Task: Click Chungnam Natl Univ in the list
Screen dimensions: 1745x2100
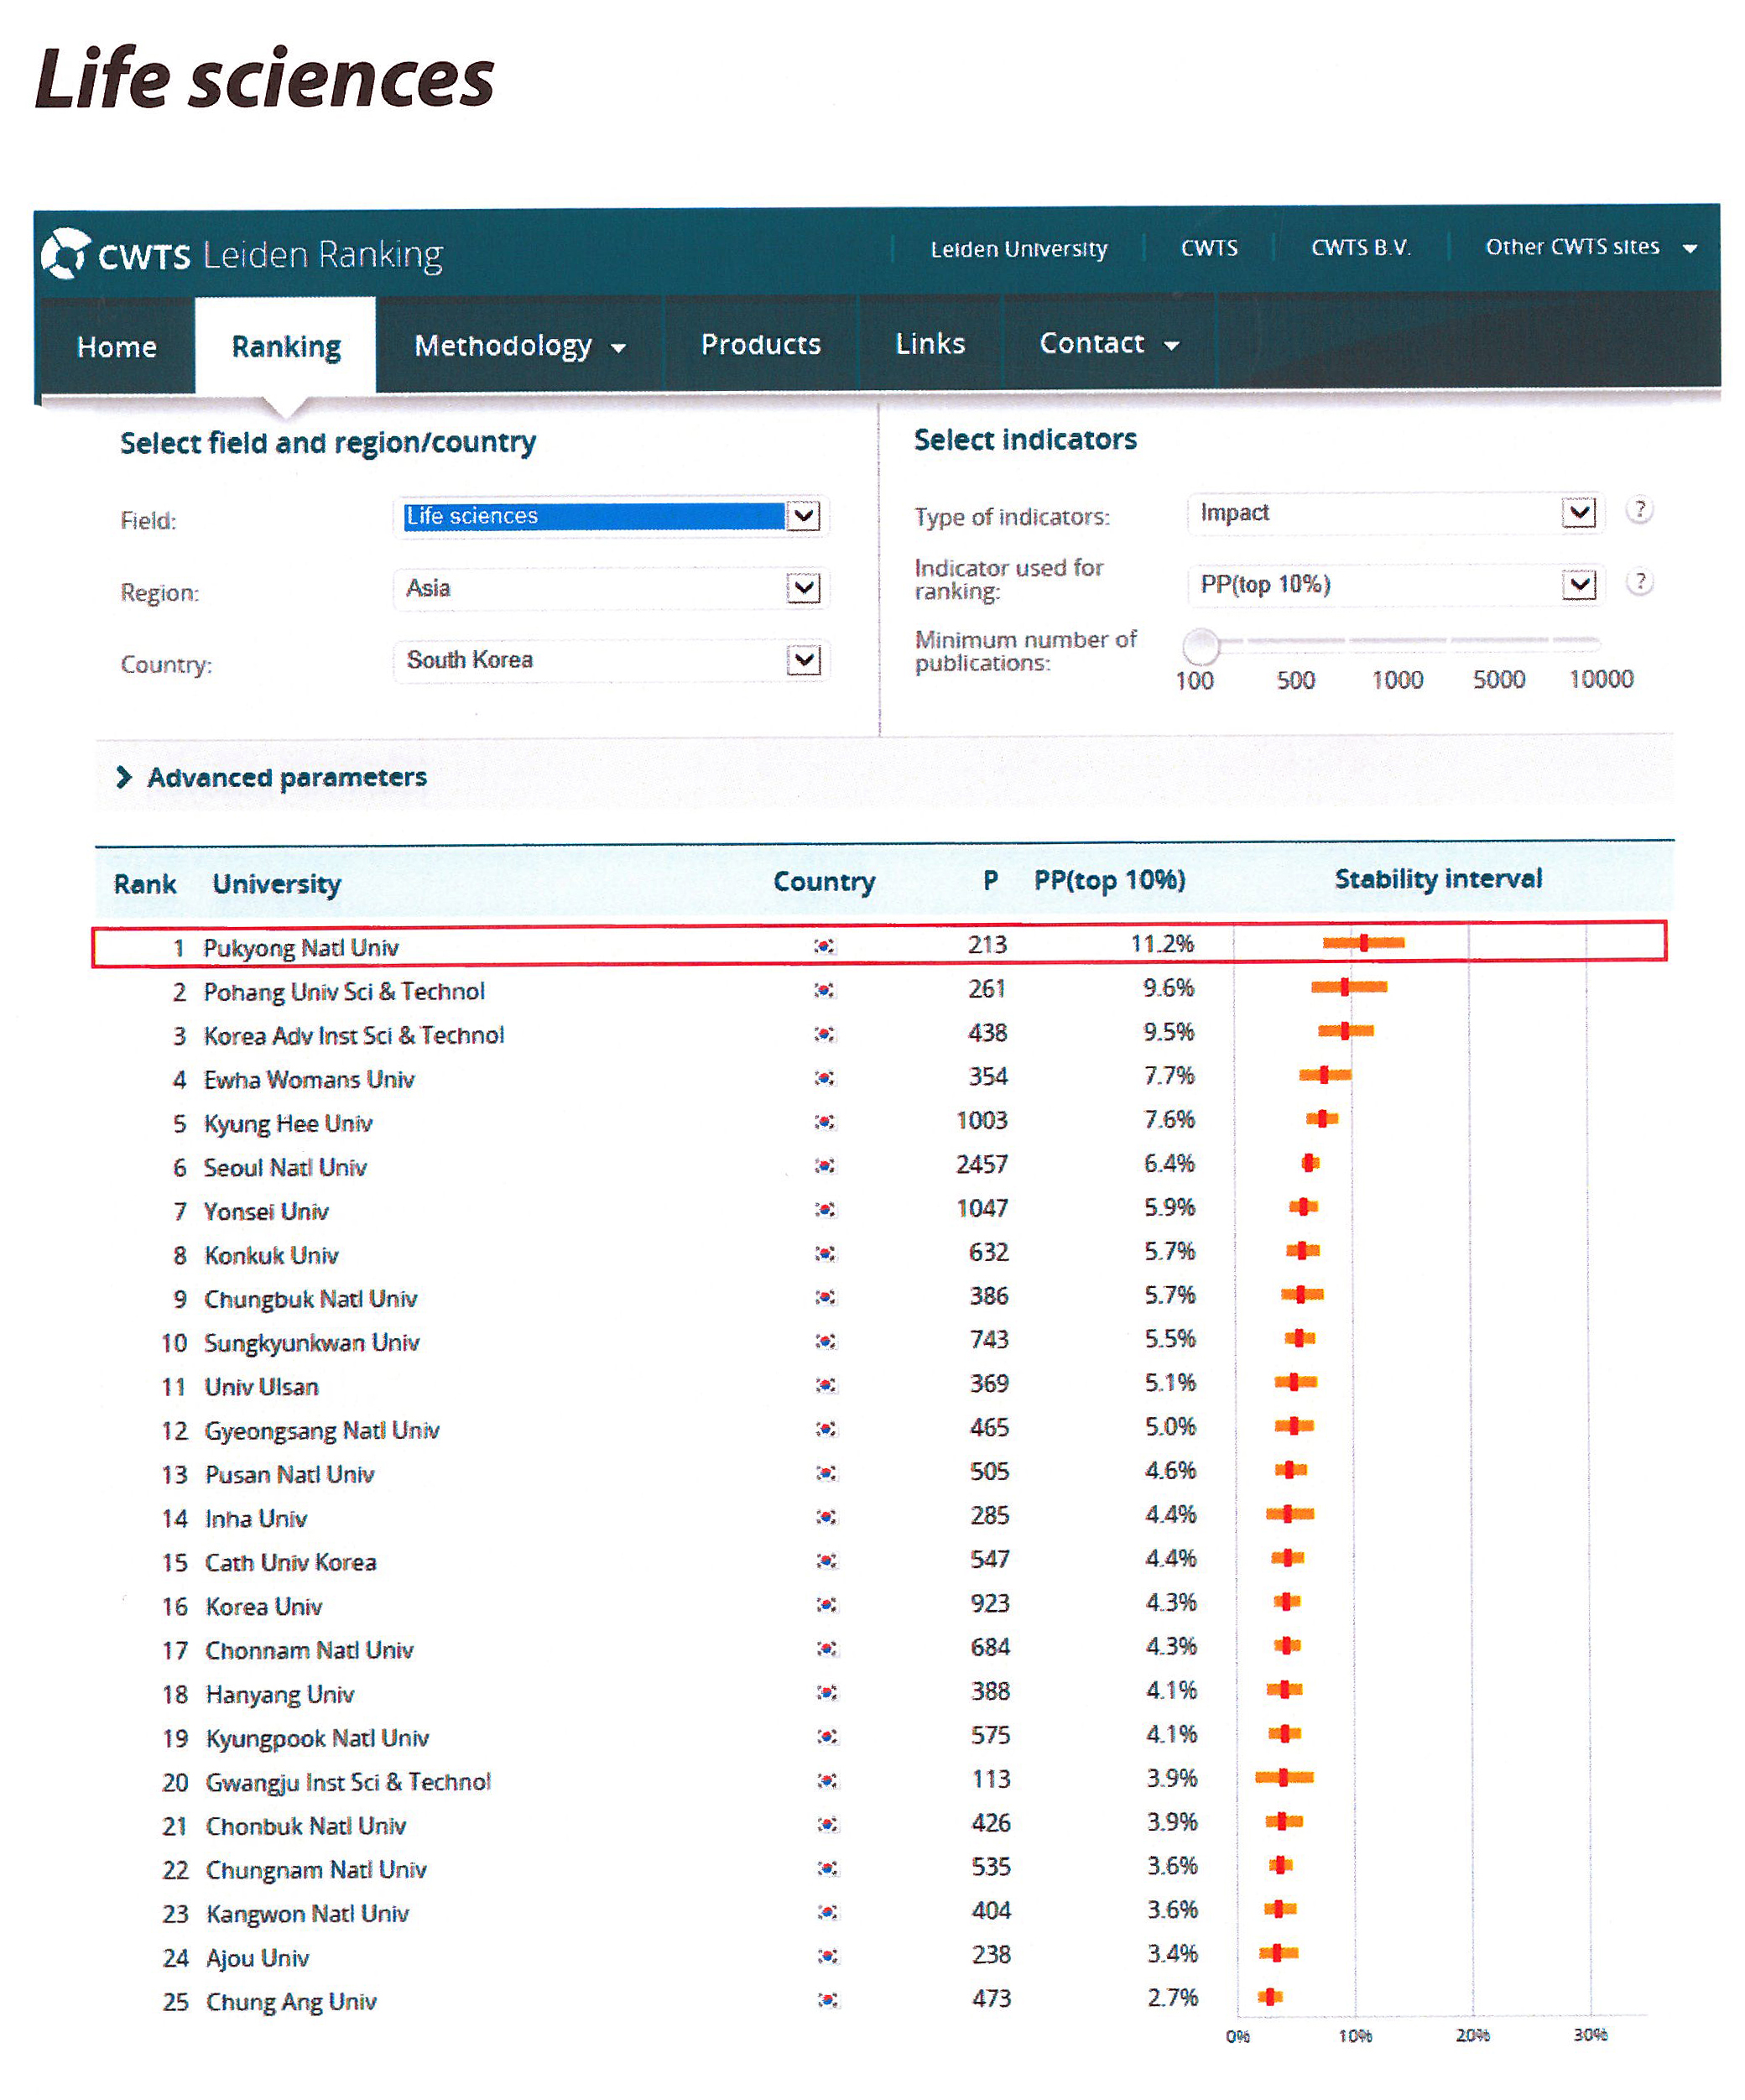Action: tap(316, 1870)
